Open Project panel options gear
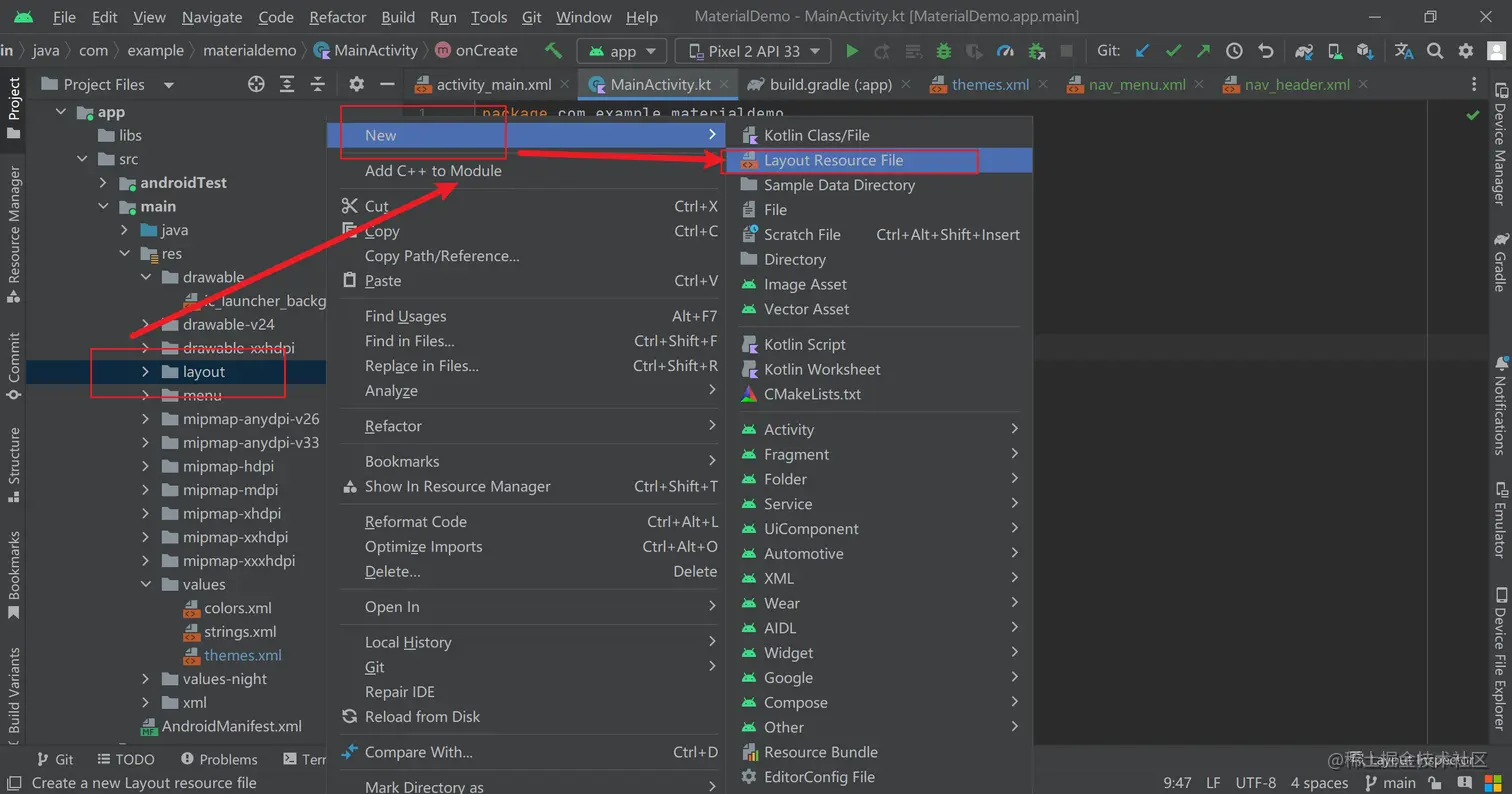Viewport: 1512px width, 794px height. click(356, 85)
